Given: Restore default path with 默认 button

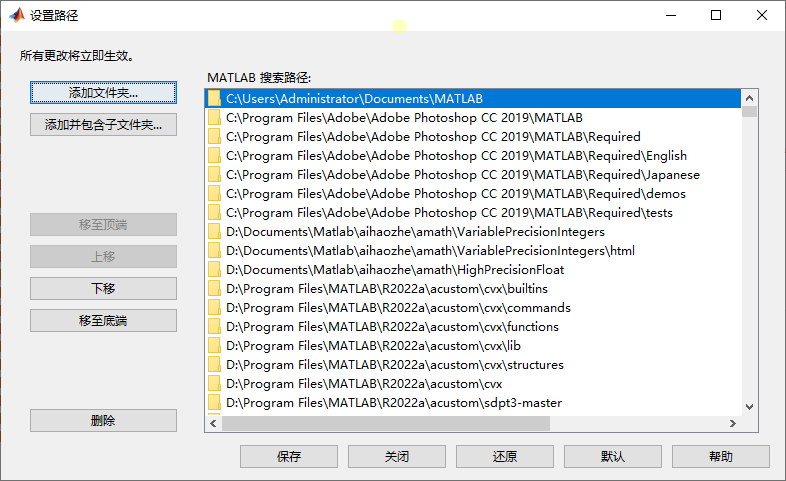Looking at the screenshot, I should 613,456.
